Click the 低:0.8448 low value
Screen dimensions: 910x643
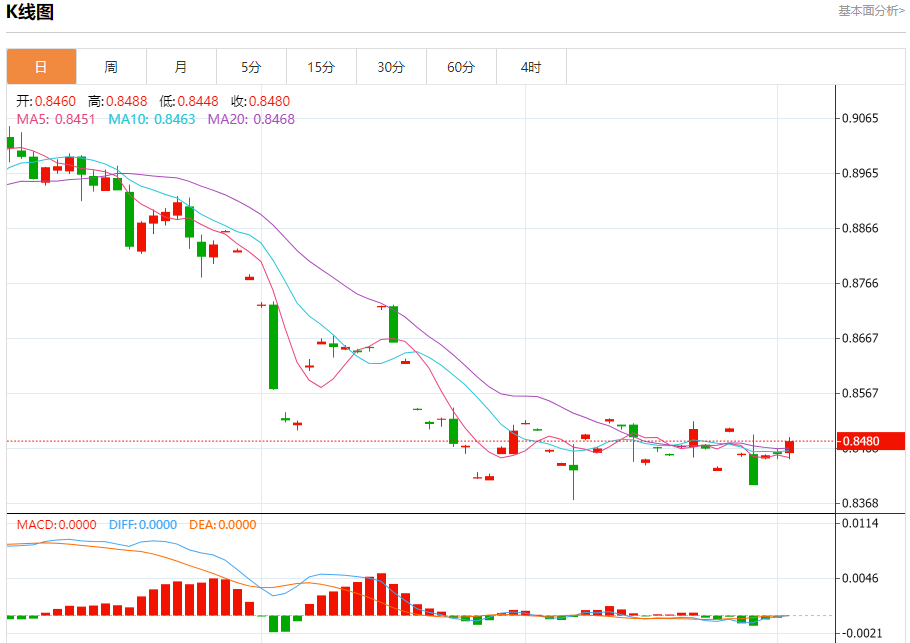[x=189, y=101]
